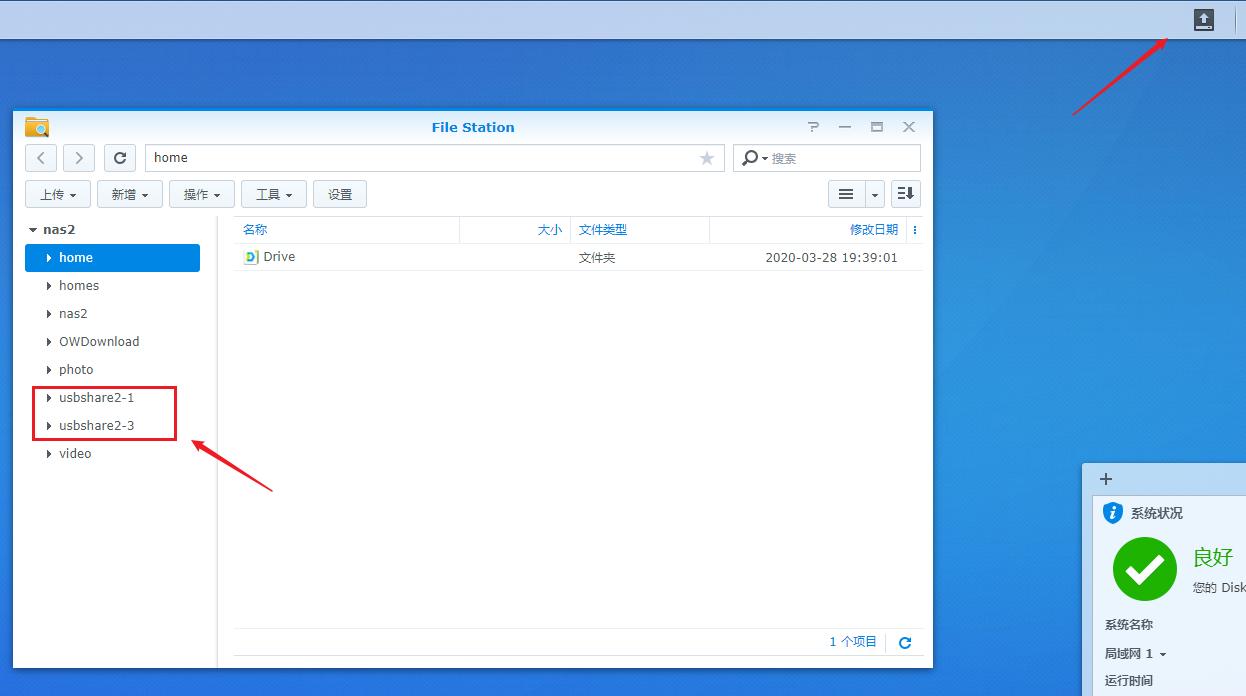Add a widget with the plus icon
This screenshot has height=696, width=1246.
click(x=1106, y=479)
